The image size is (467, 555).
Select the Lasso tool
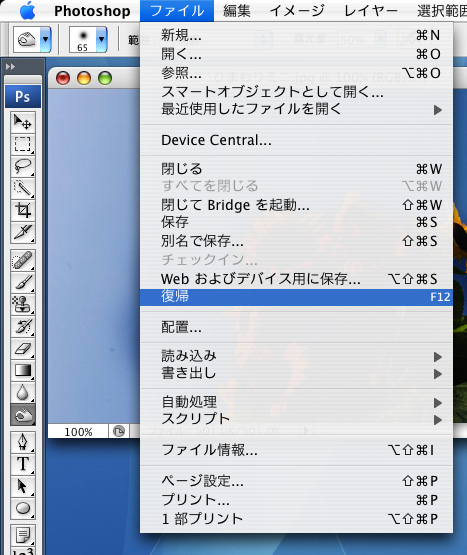click(x=23, y=166)
